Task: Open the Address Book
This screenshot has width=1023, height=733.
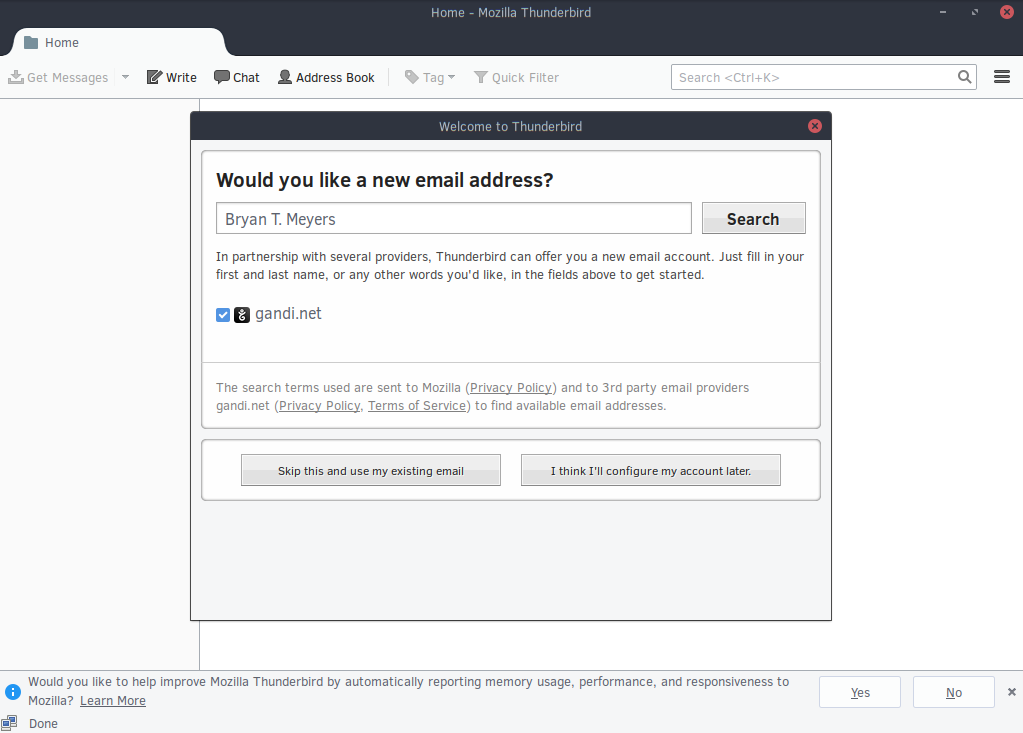Action: pos(326,77)
